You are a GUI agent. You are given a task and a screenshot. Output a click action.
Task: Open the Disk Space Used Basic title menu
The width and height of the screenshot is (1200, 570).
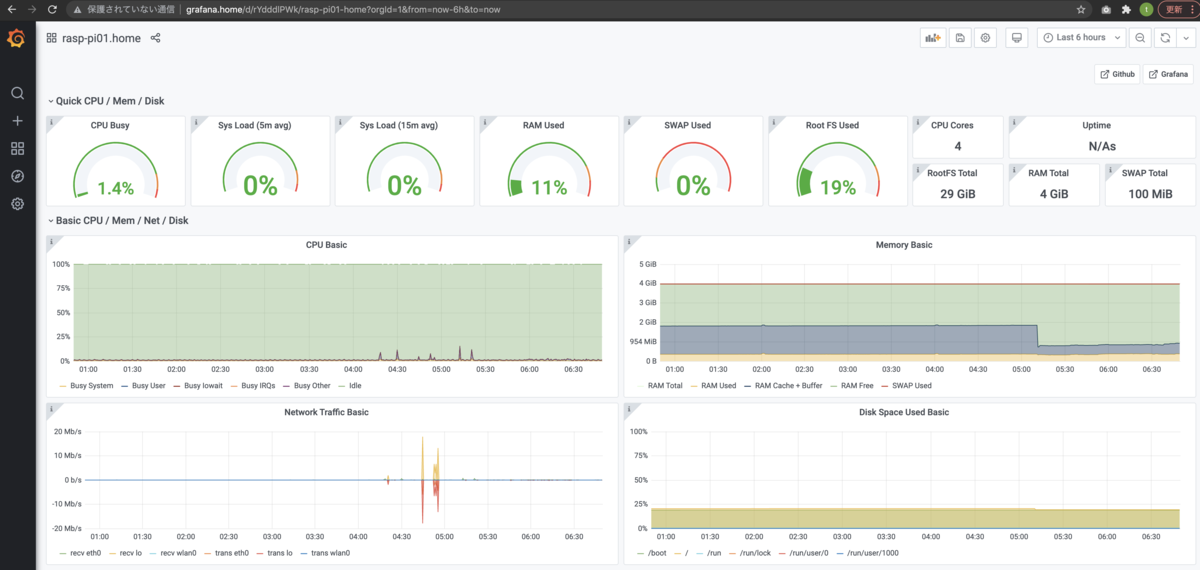click(x=904, y=412)
